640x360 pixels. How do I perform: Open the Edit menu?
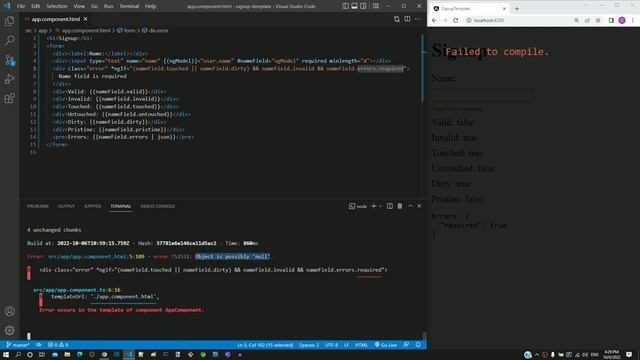[x=36, y=6]
